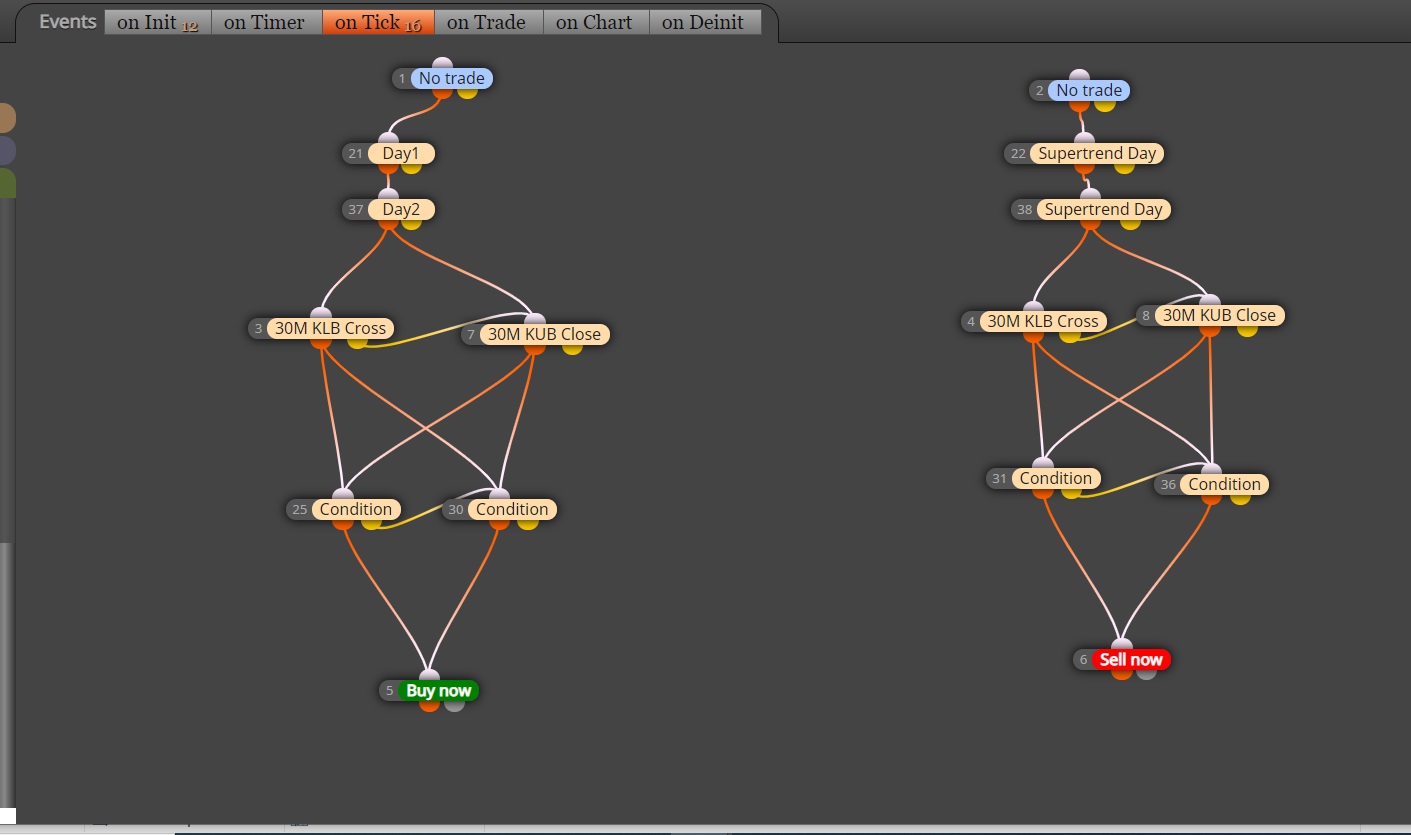Image resolution: width=1411 pixels, height=835 pixels.
Task: Open the on Chart events tab
Action: point(595,22)
